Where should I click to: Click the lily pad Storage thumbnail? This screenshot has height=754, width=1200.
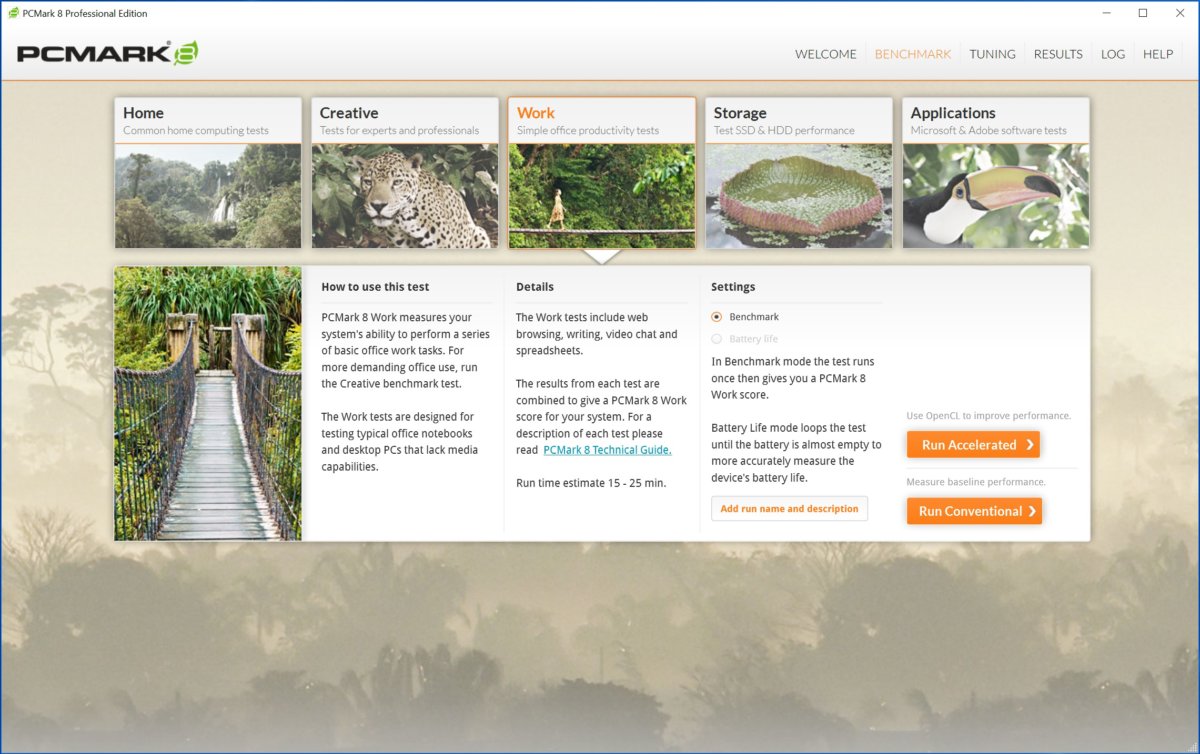[x=799, y=196]
